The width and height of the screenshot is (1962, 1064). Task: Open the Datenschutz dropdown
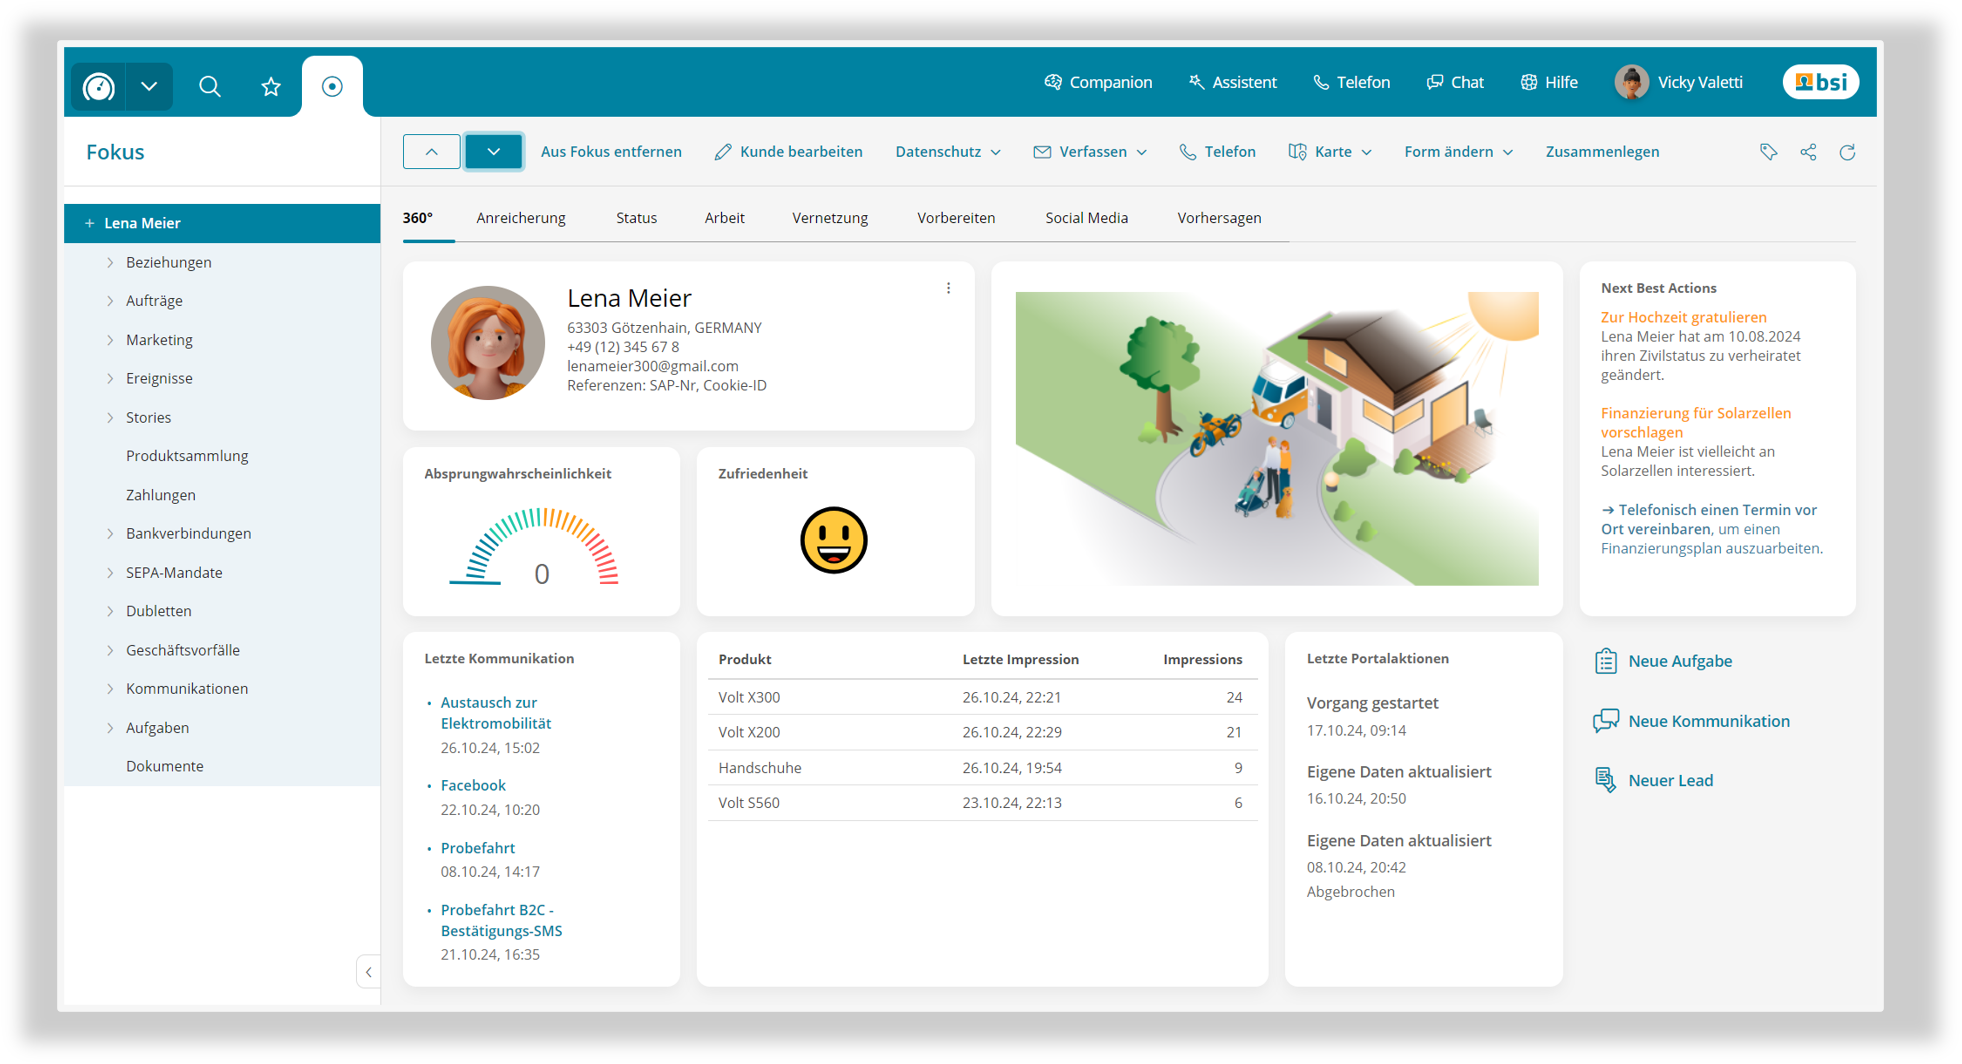pyautogui.click(x=946, y=151)
